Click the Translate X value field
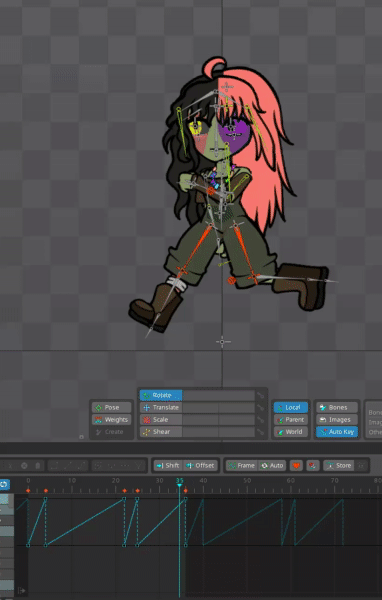The height and width of the screenshot is (600, 382). pos(201,407)
